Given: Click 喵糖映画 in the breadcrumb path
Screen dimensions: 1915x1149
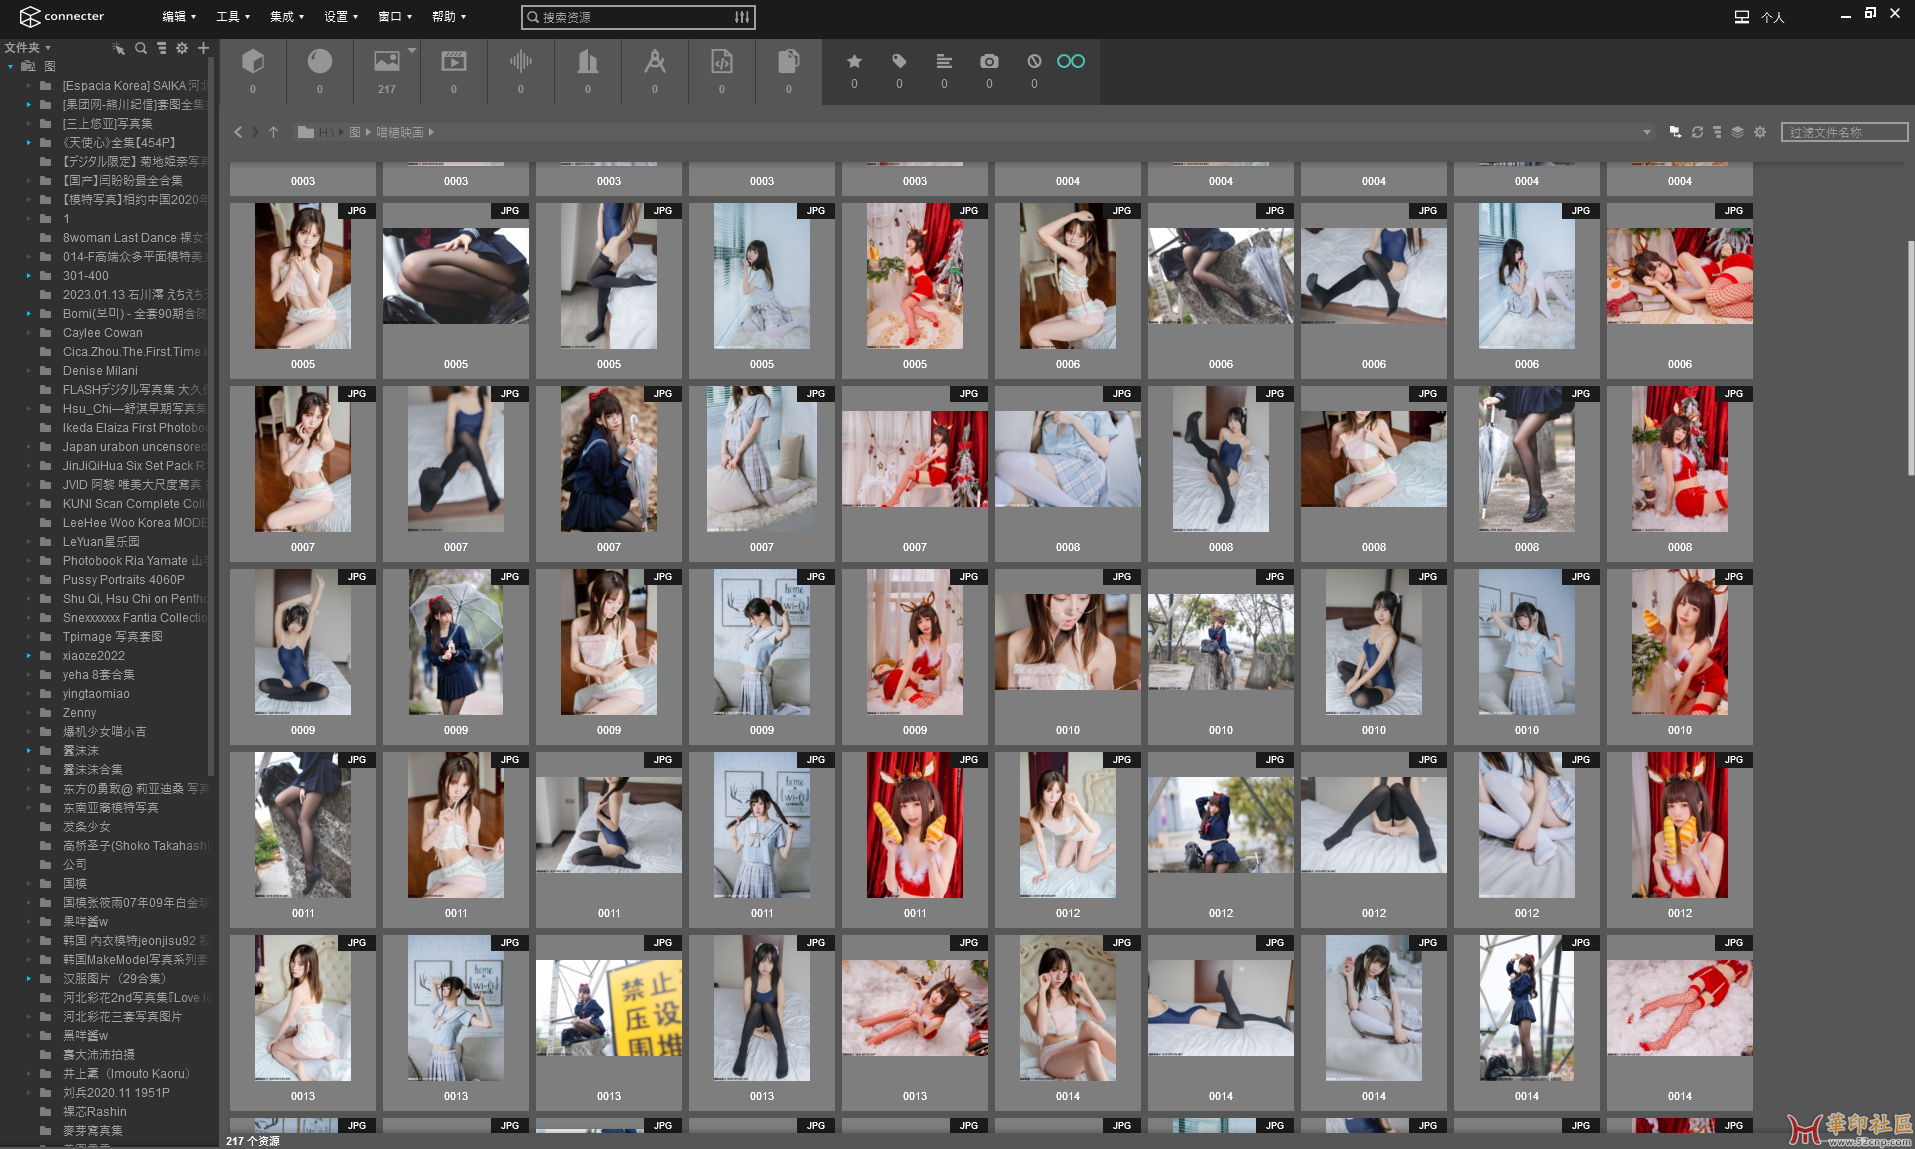Looking at the screenshot, I should (x=400, y=132).
